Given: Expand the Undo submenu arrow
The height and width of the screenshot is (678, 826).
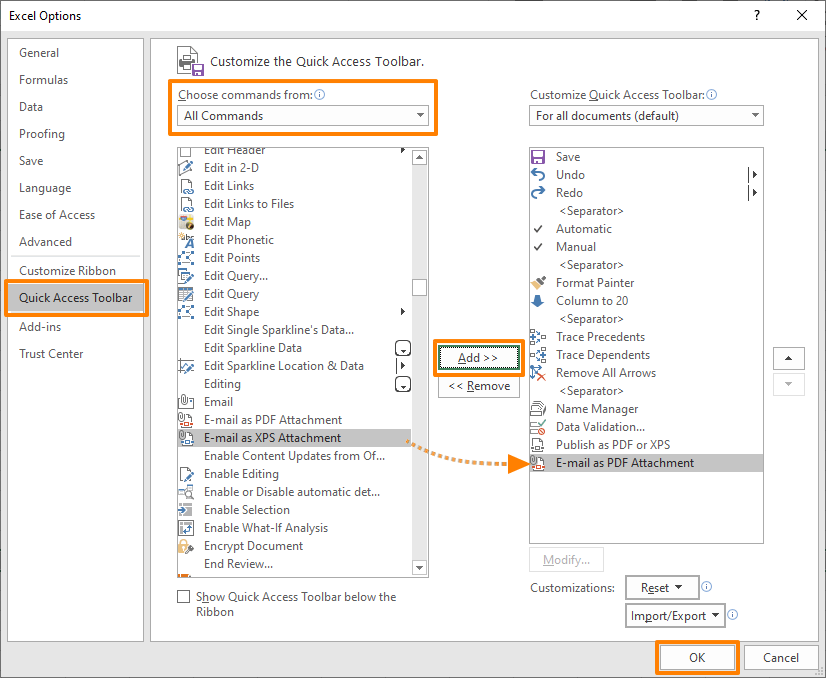Looking at the screenshot, I should [x=754, y=175].
